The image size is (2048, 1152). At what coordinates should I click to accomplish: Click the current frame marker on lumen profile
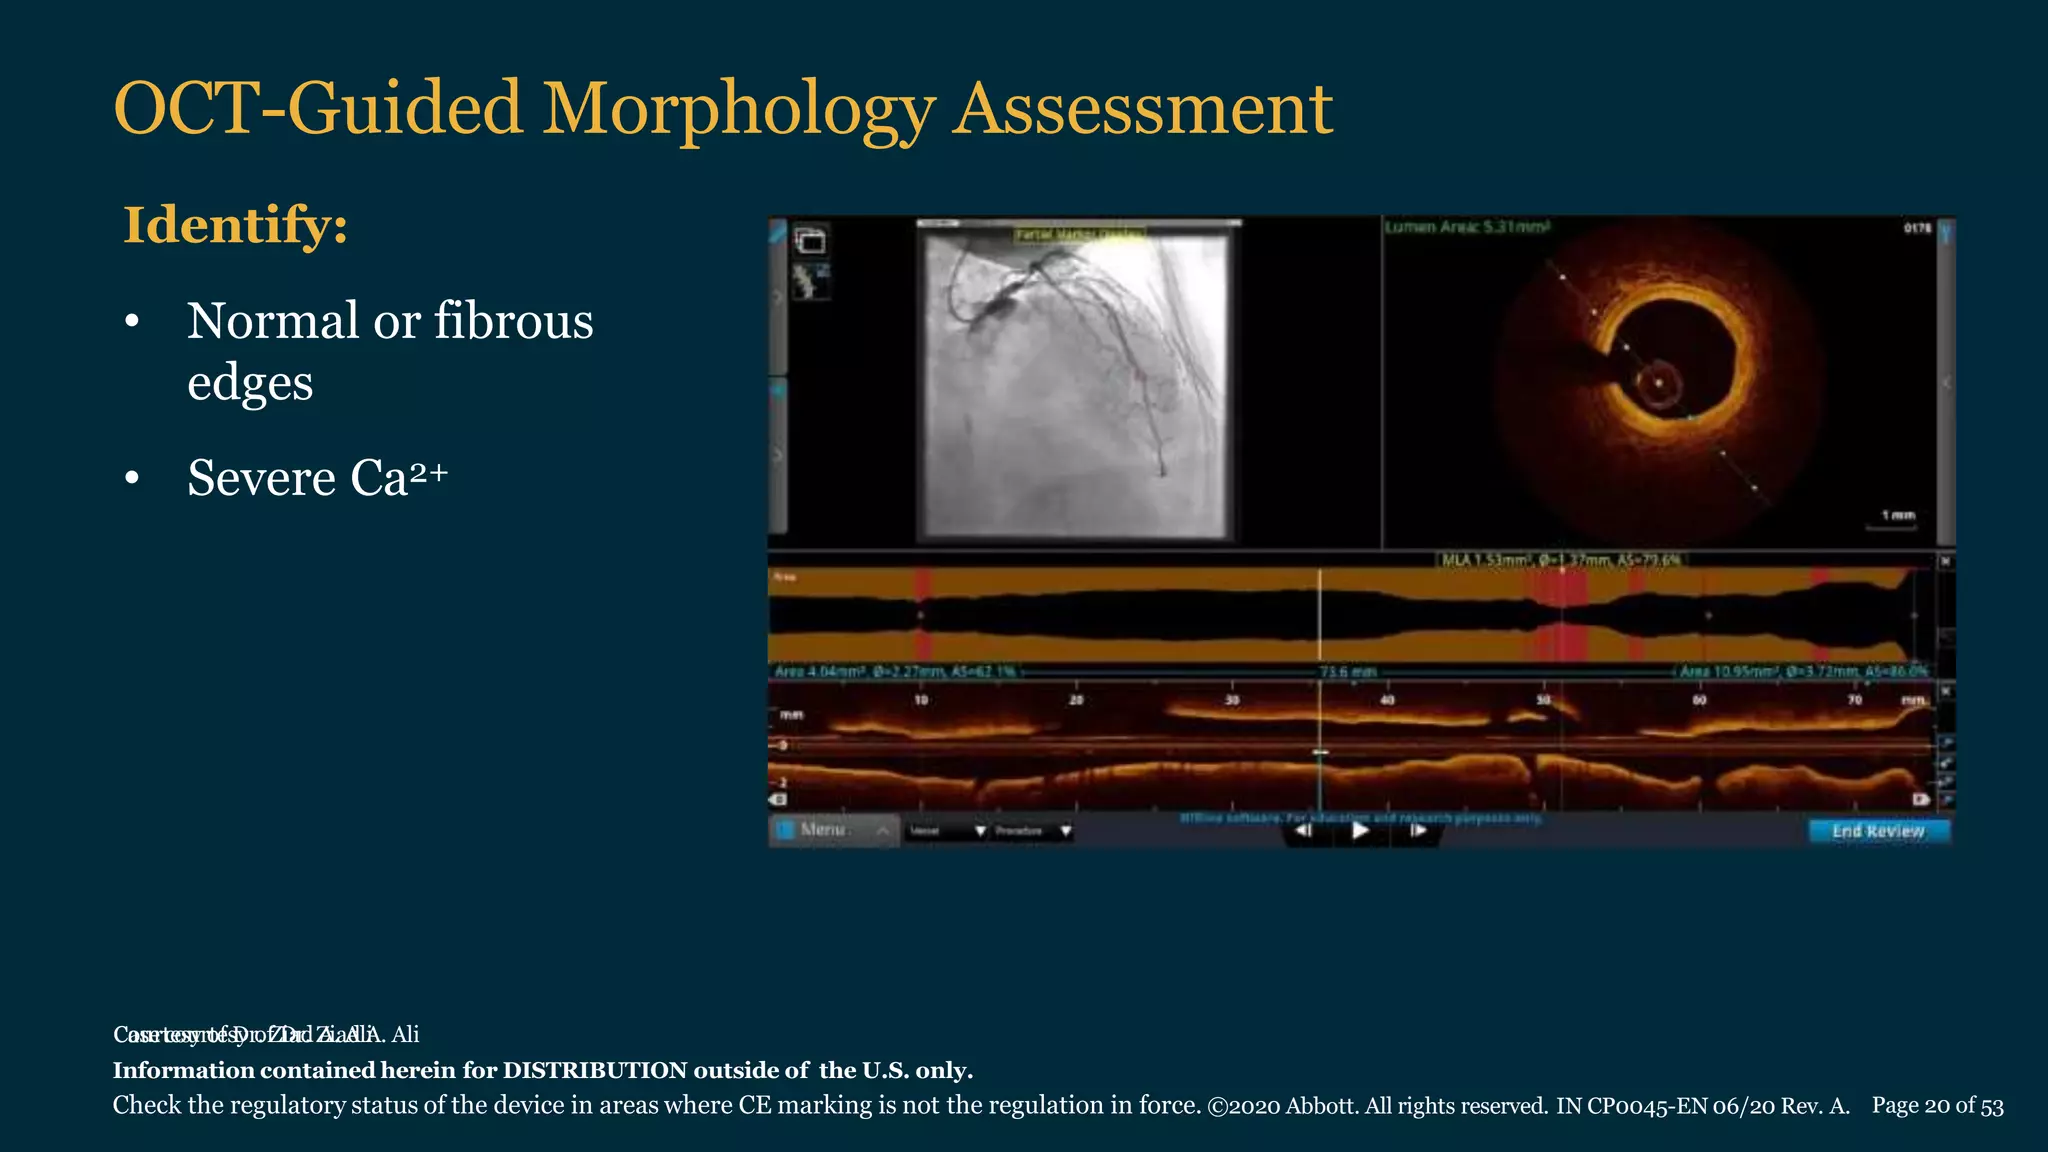point(1320,615)
